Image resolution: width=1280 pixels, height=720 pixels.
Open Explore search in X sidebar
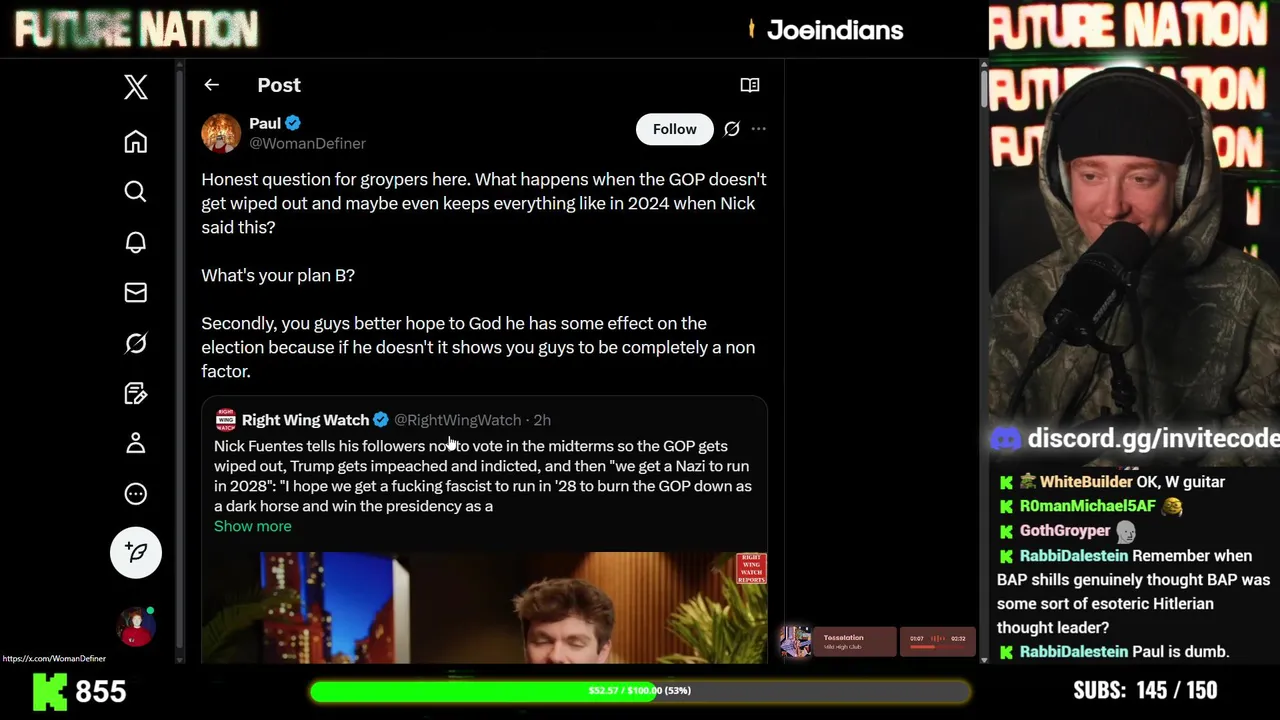pyautogui.click(x=136, y=192)
